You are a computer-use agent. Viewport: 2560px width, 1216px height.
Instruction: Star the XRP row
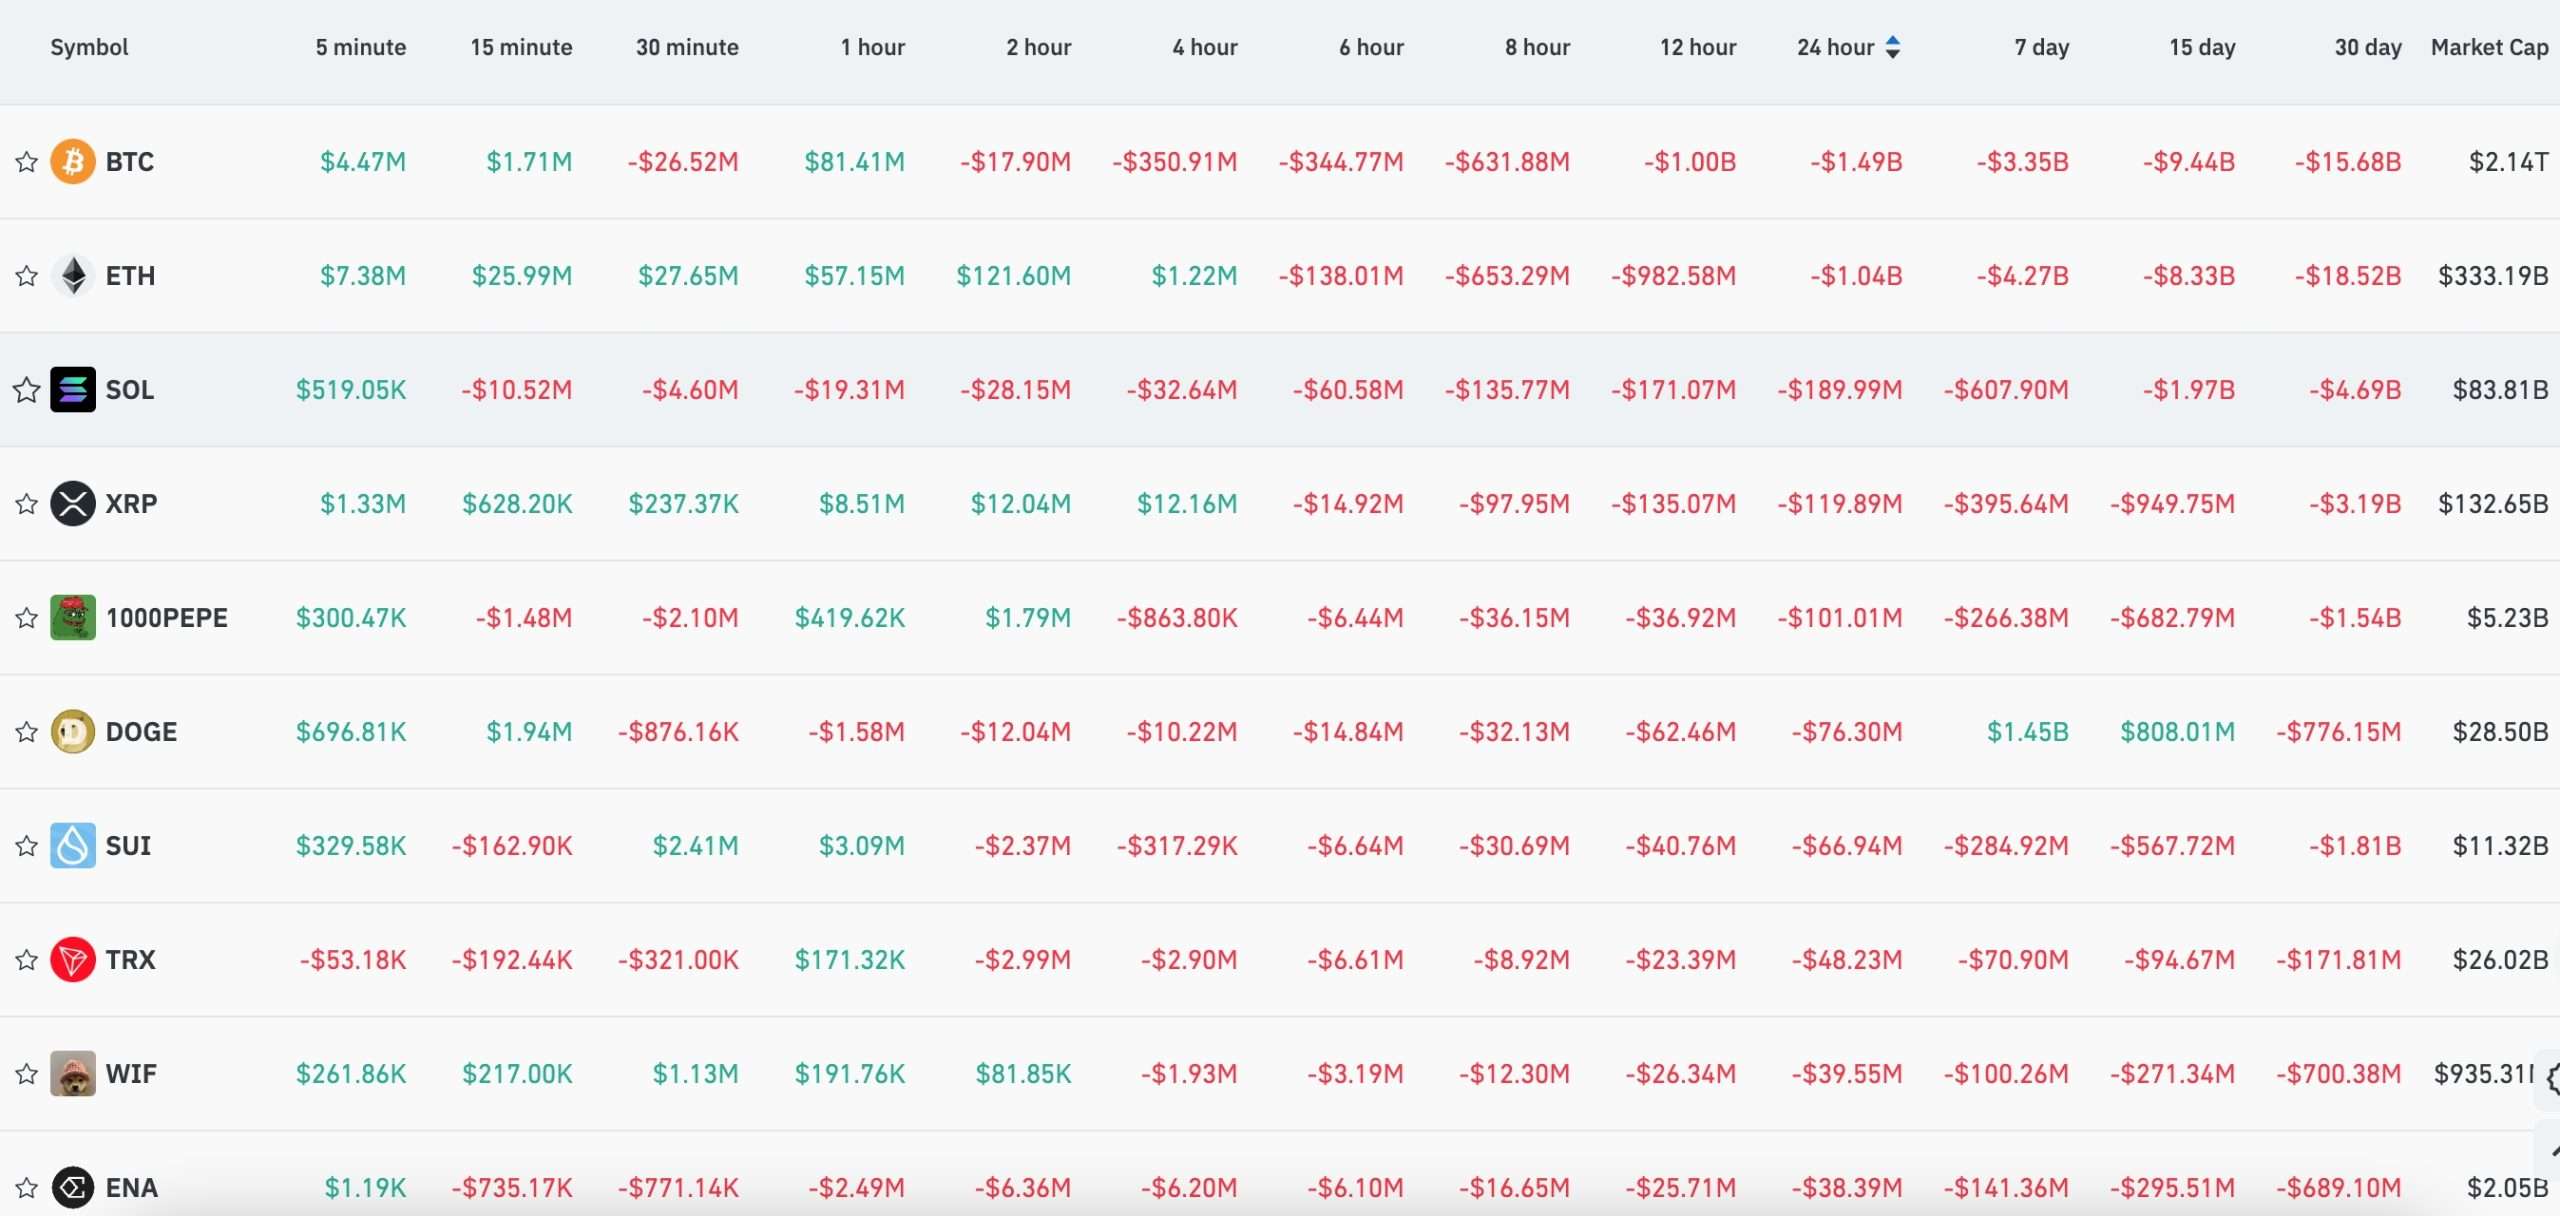pos(26,503)
